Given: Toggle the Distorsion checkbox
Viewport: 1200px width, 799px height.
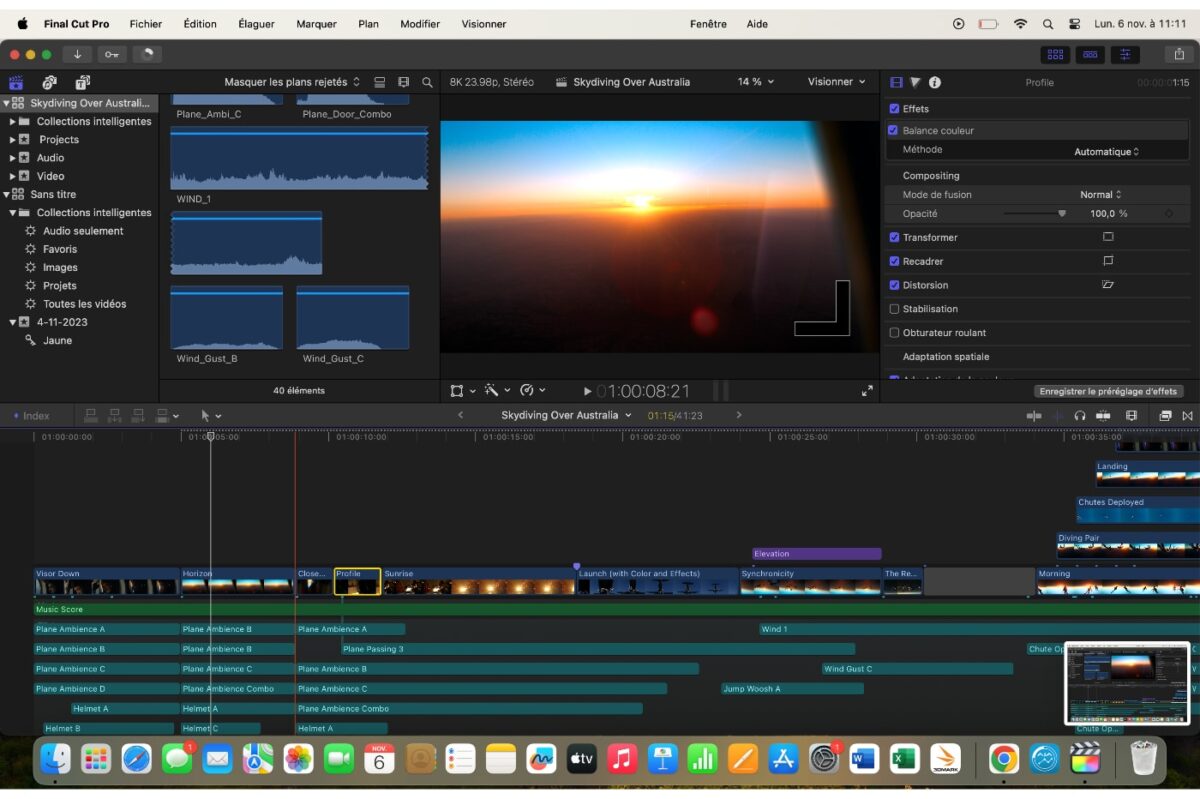Looking at the screenshot, I should pos(894,285).
